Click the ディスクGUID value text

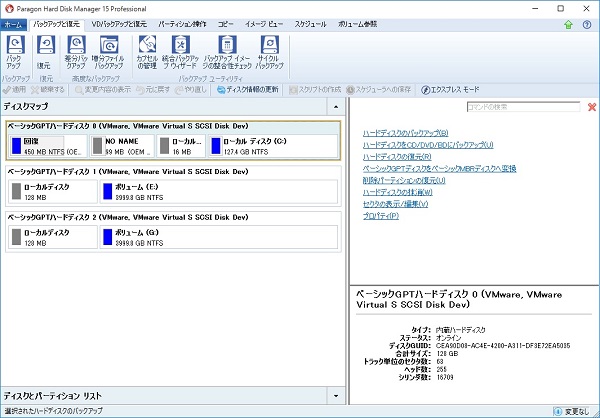(x=503, y=346)
